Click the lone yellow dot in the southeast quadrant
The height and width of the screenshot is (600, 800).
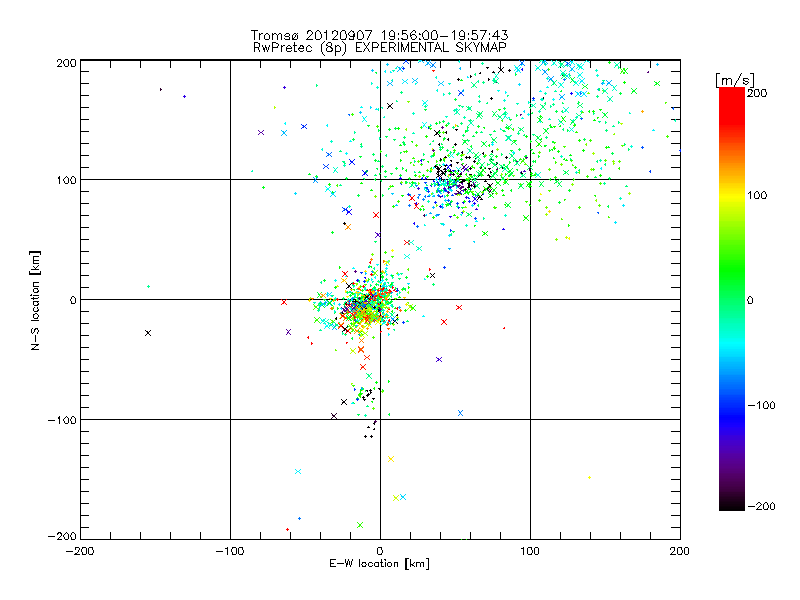(589, 478)
